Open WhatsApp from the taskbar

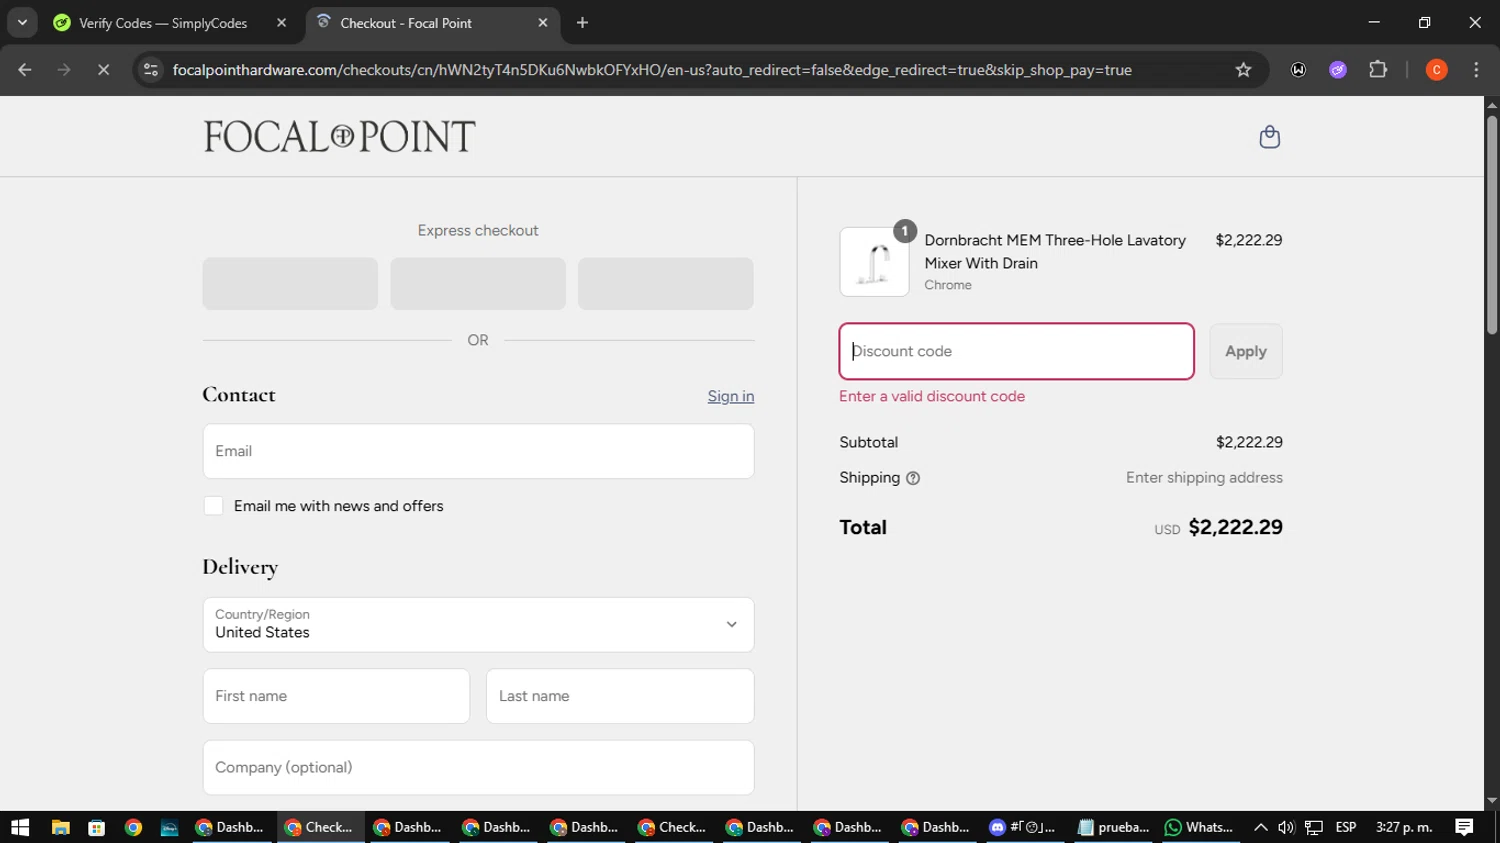point(1199,827)
